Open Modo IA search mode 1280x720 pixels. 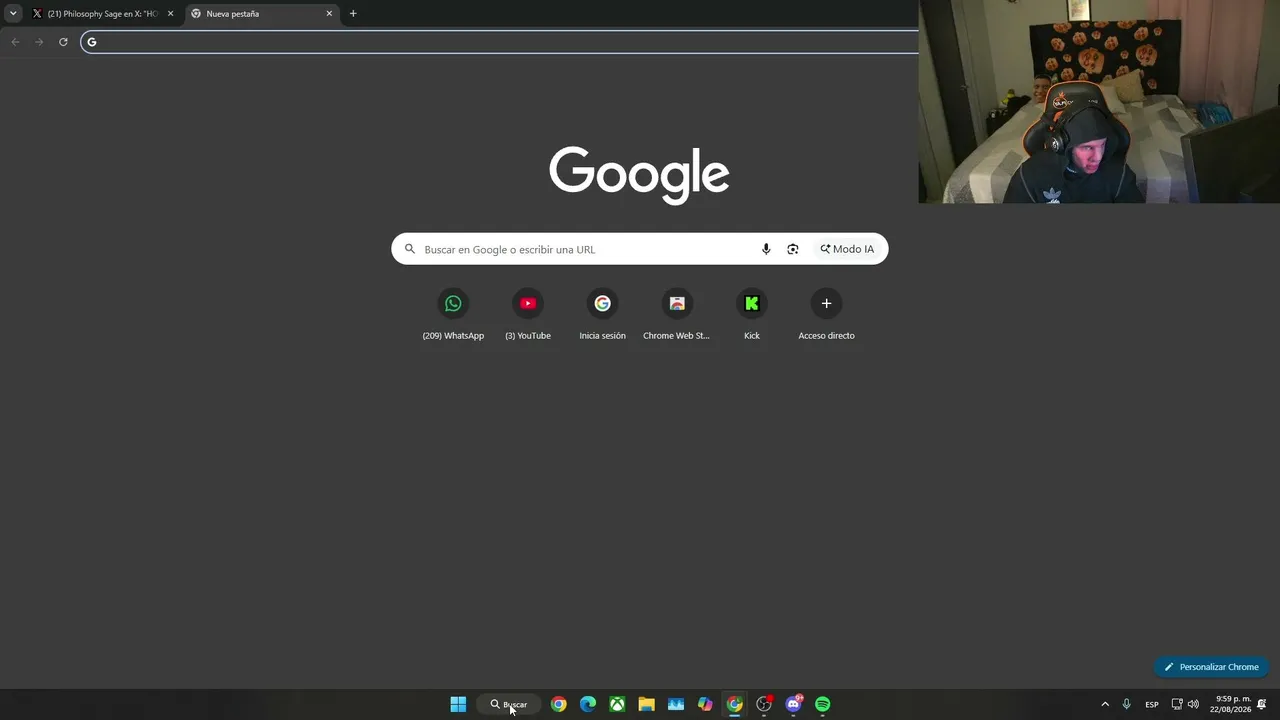847,249
